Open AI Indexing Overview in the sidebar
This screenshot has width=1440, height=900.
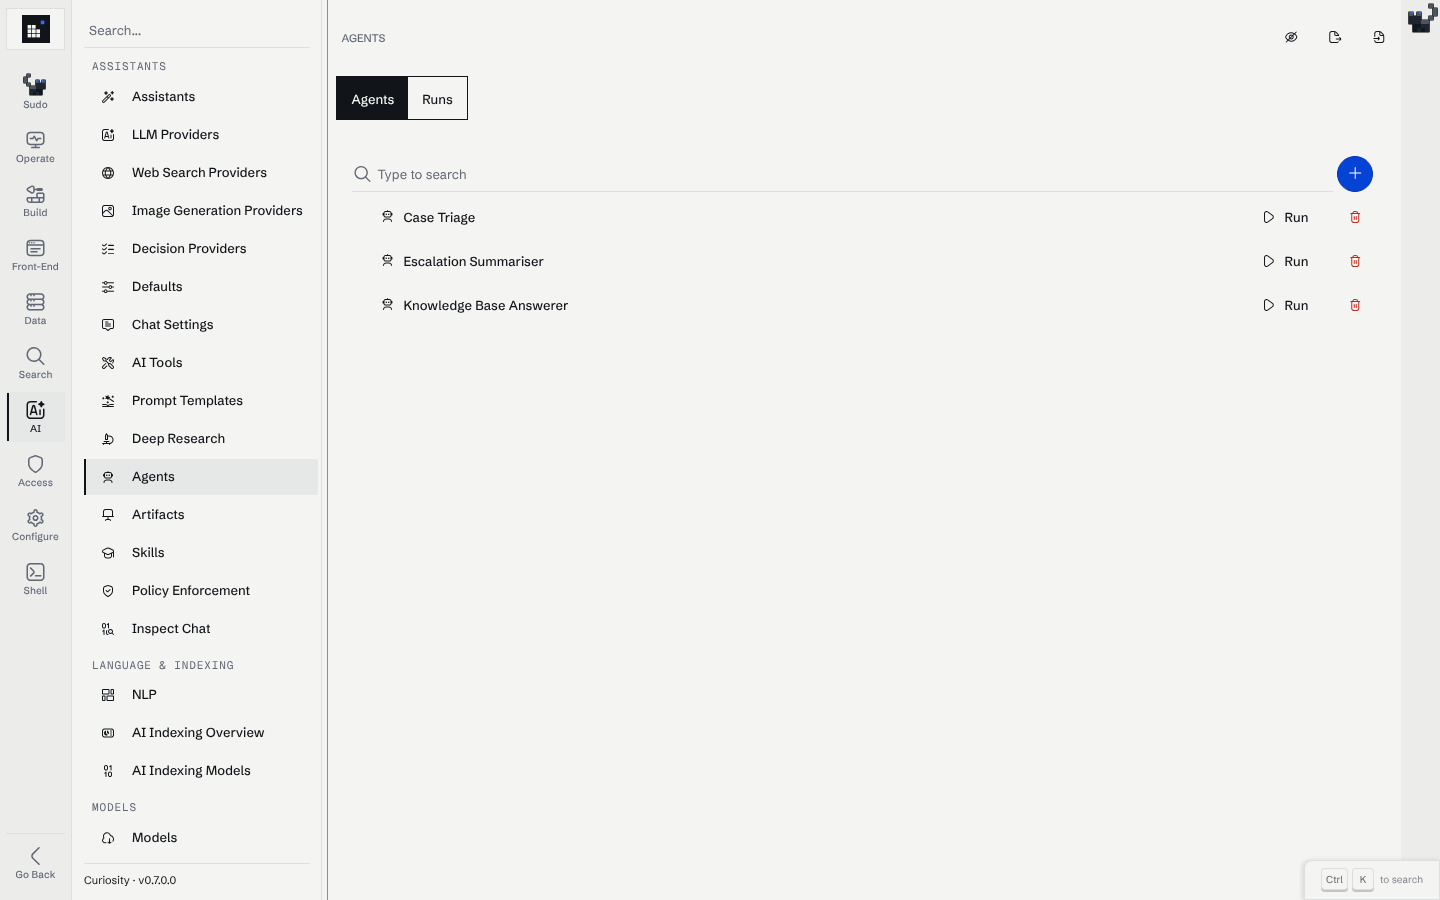[201, 733]
